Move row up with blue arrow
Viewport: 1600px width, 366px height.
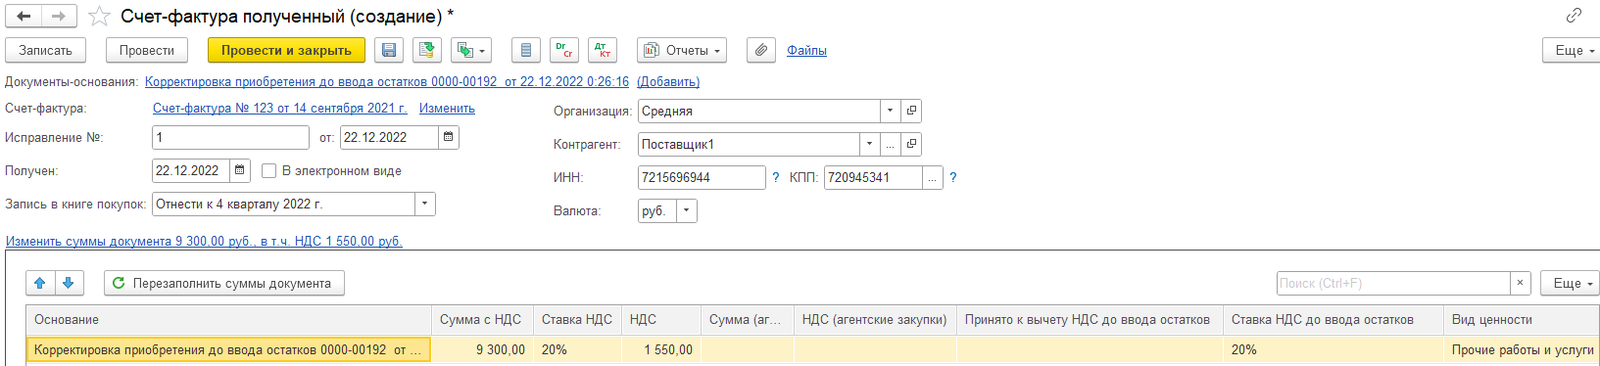[x=40, y=283]
